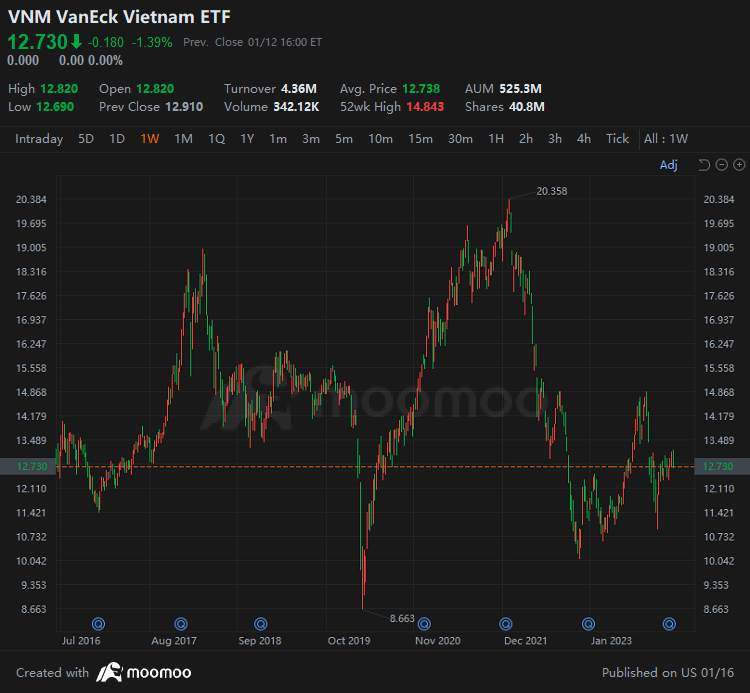Choose the 15m interval

click(420, 139)
